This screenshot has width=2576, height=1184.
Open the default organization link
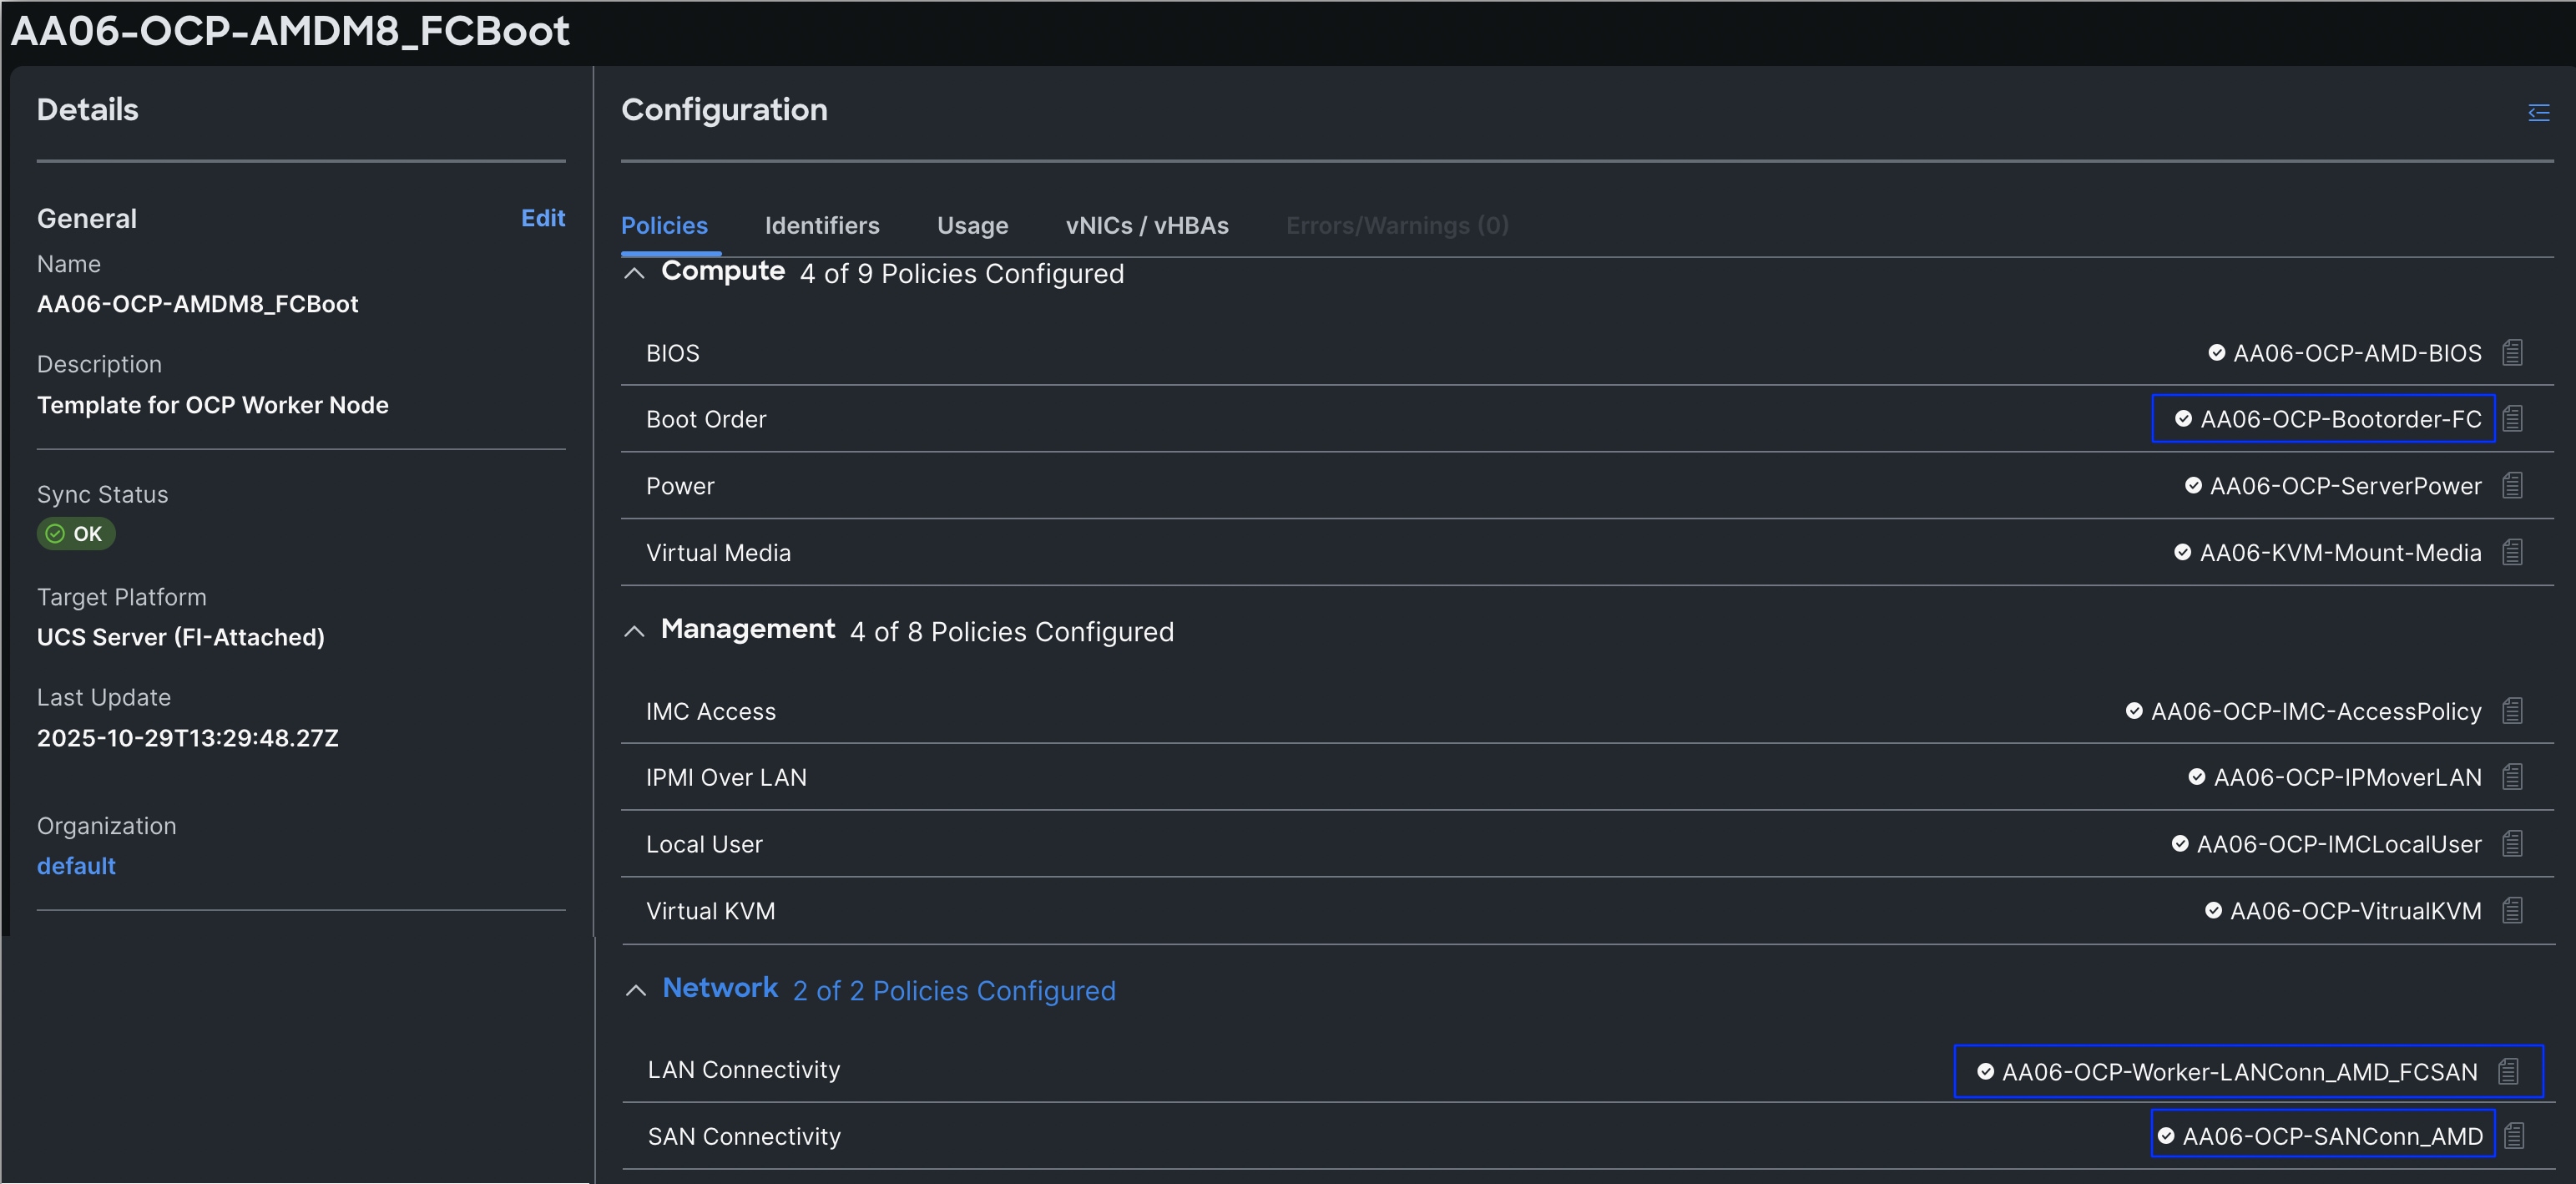pos(76,866)
